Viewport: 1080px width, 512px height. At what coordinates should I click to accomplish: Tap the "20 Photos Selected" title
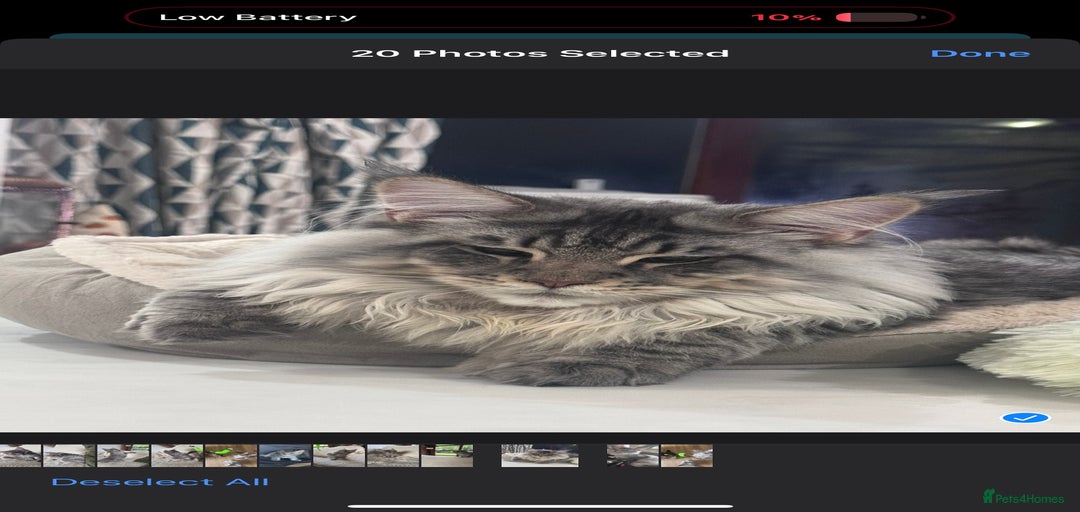pyautogui.click(x=540, y=54)
